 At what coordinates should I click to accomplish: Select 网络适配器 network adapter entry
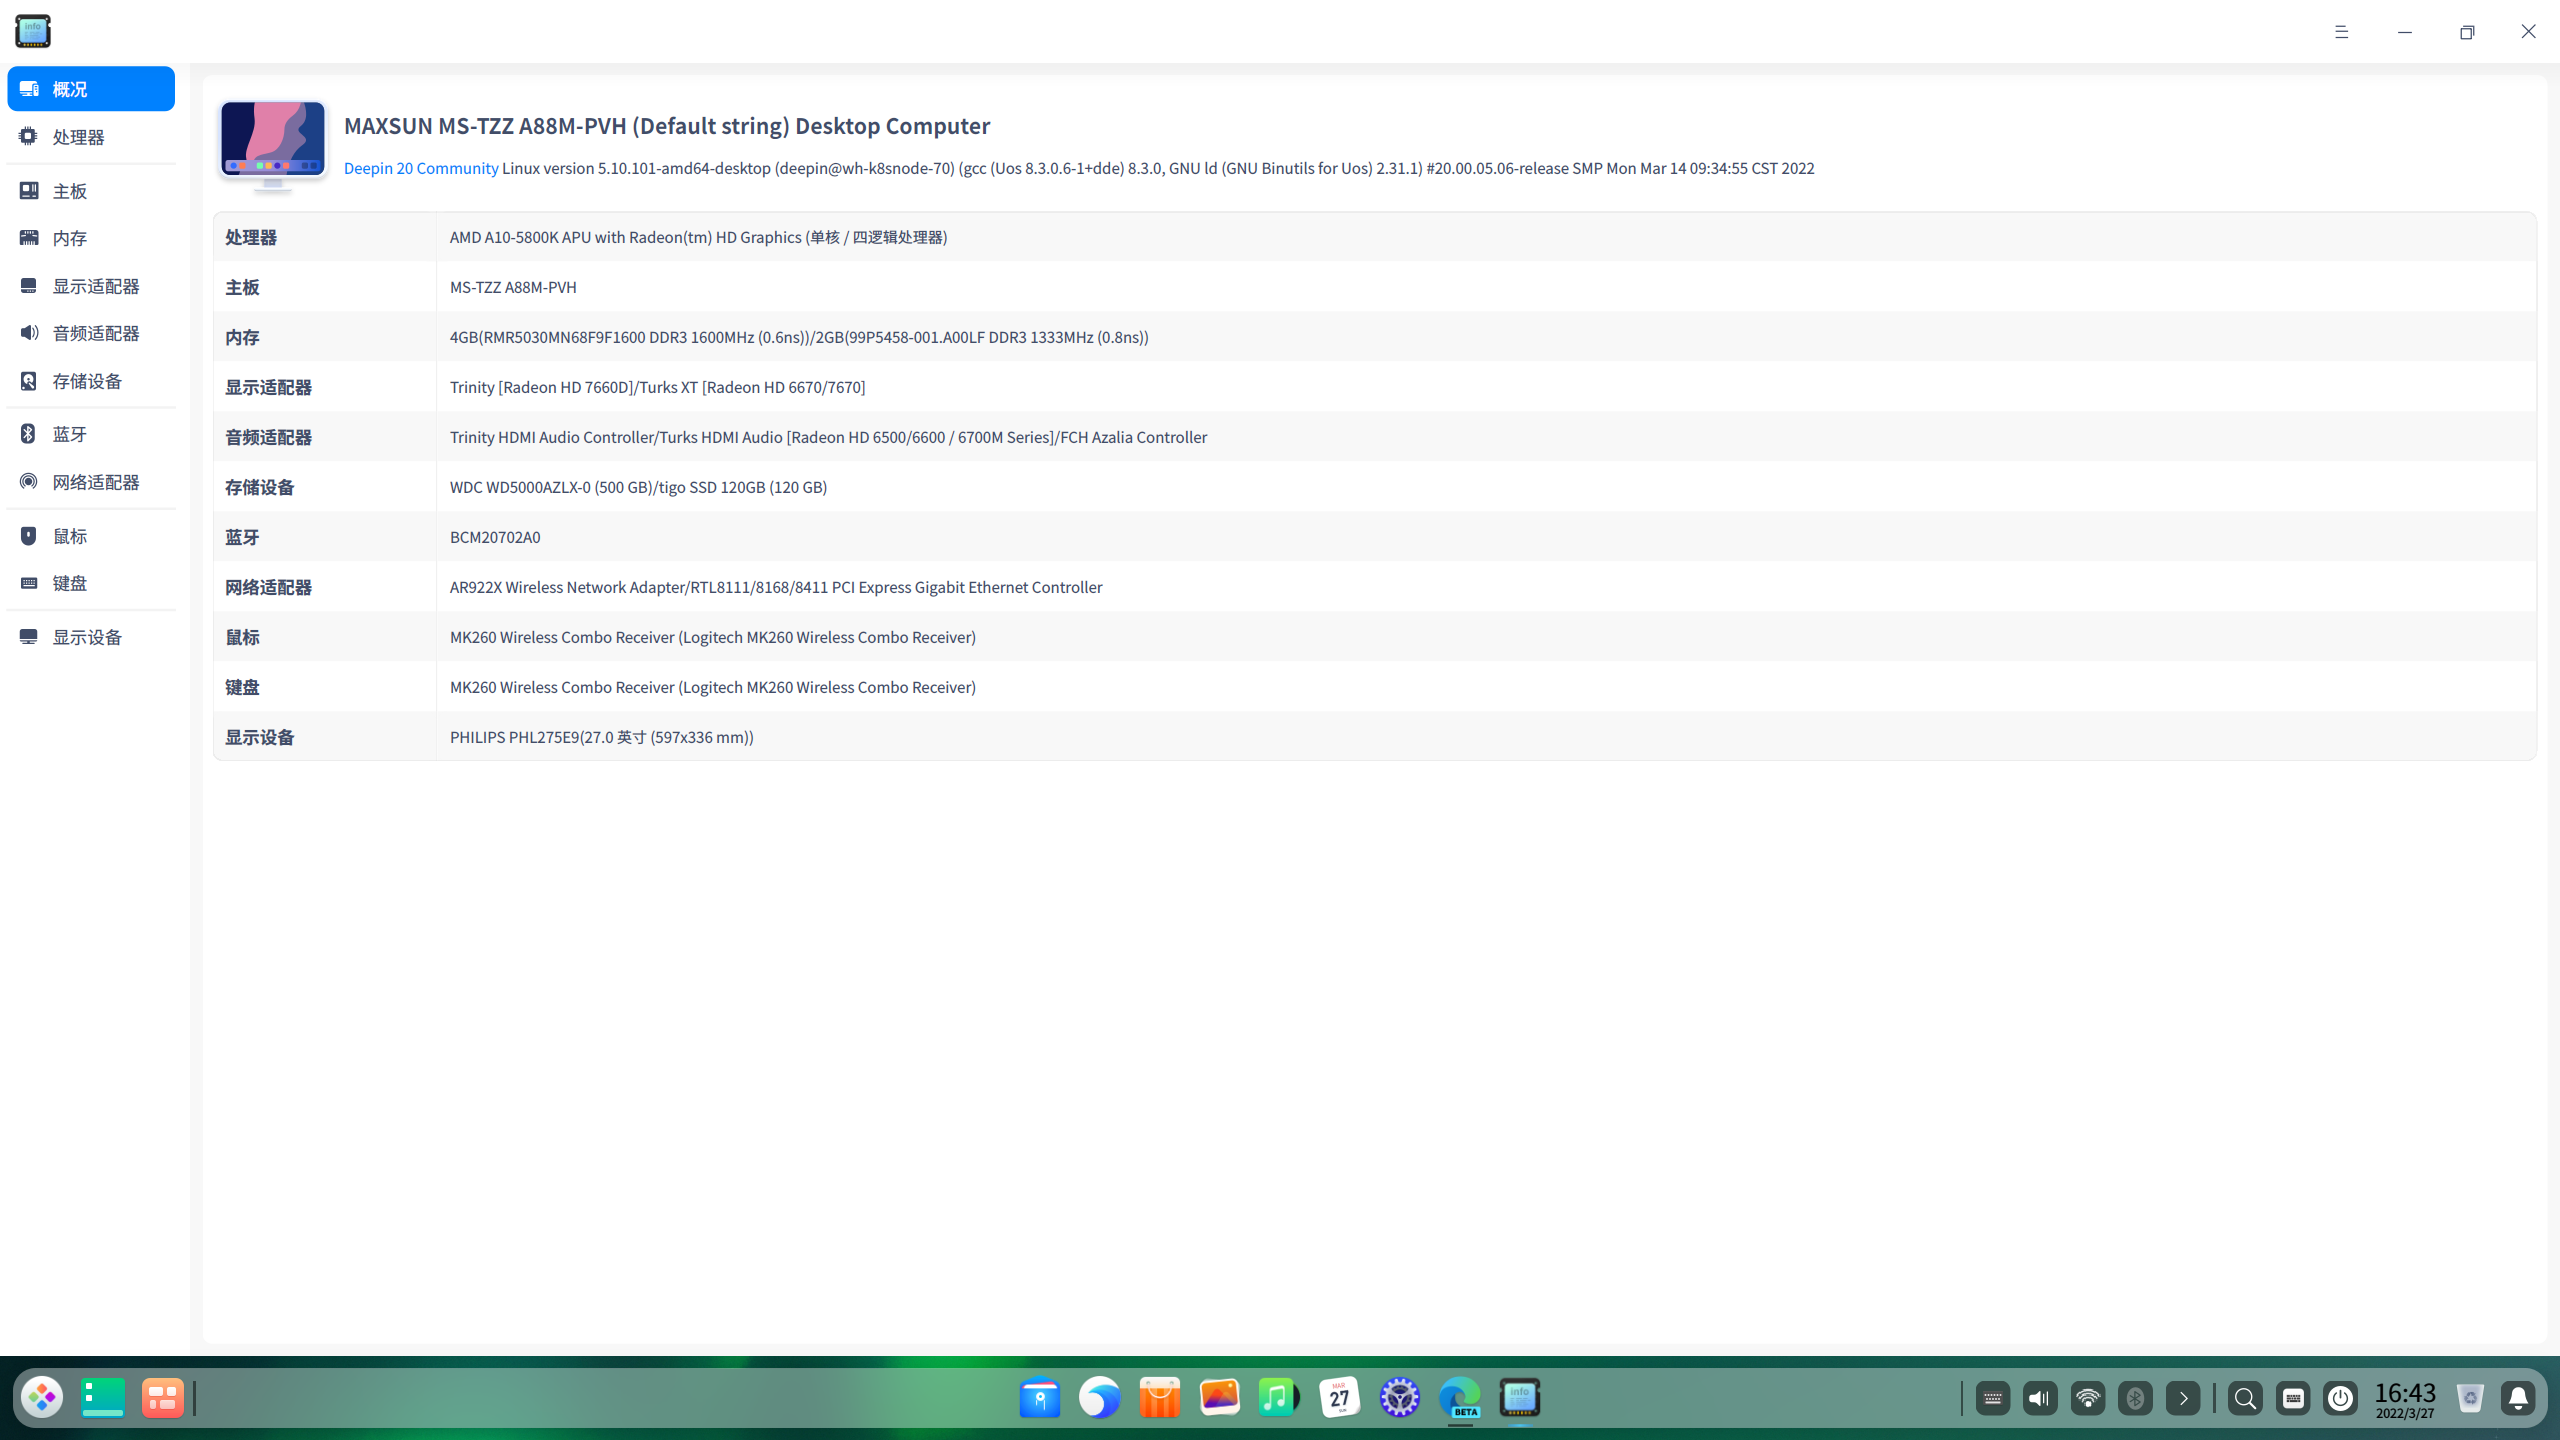coord(95,482)
